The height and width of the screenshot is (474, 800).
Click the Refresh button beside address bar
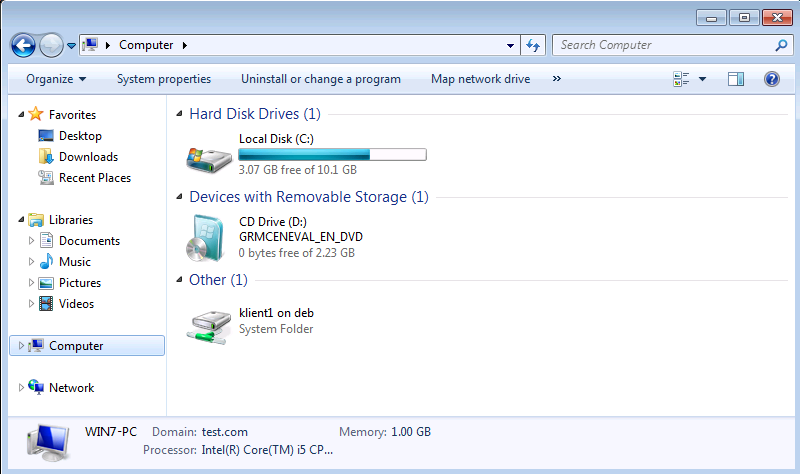[533, 45]
